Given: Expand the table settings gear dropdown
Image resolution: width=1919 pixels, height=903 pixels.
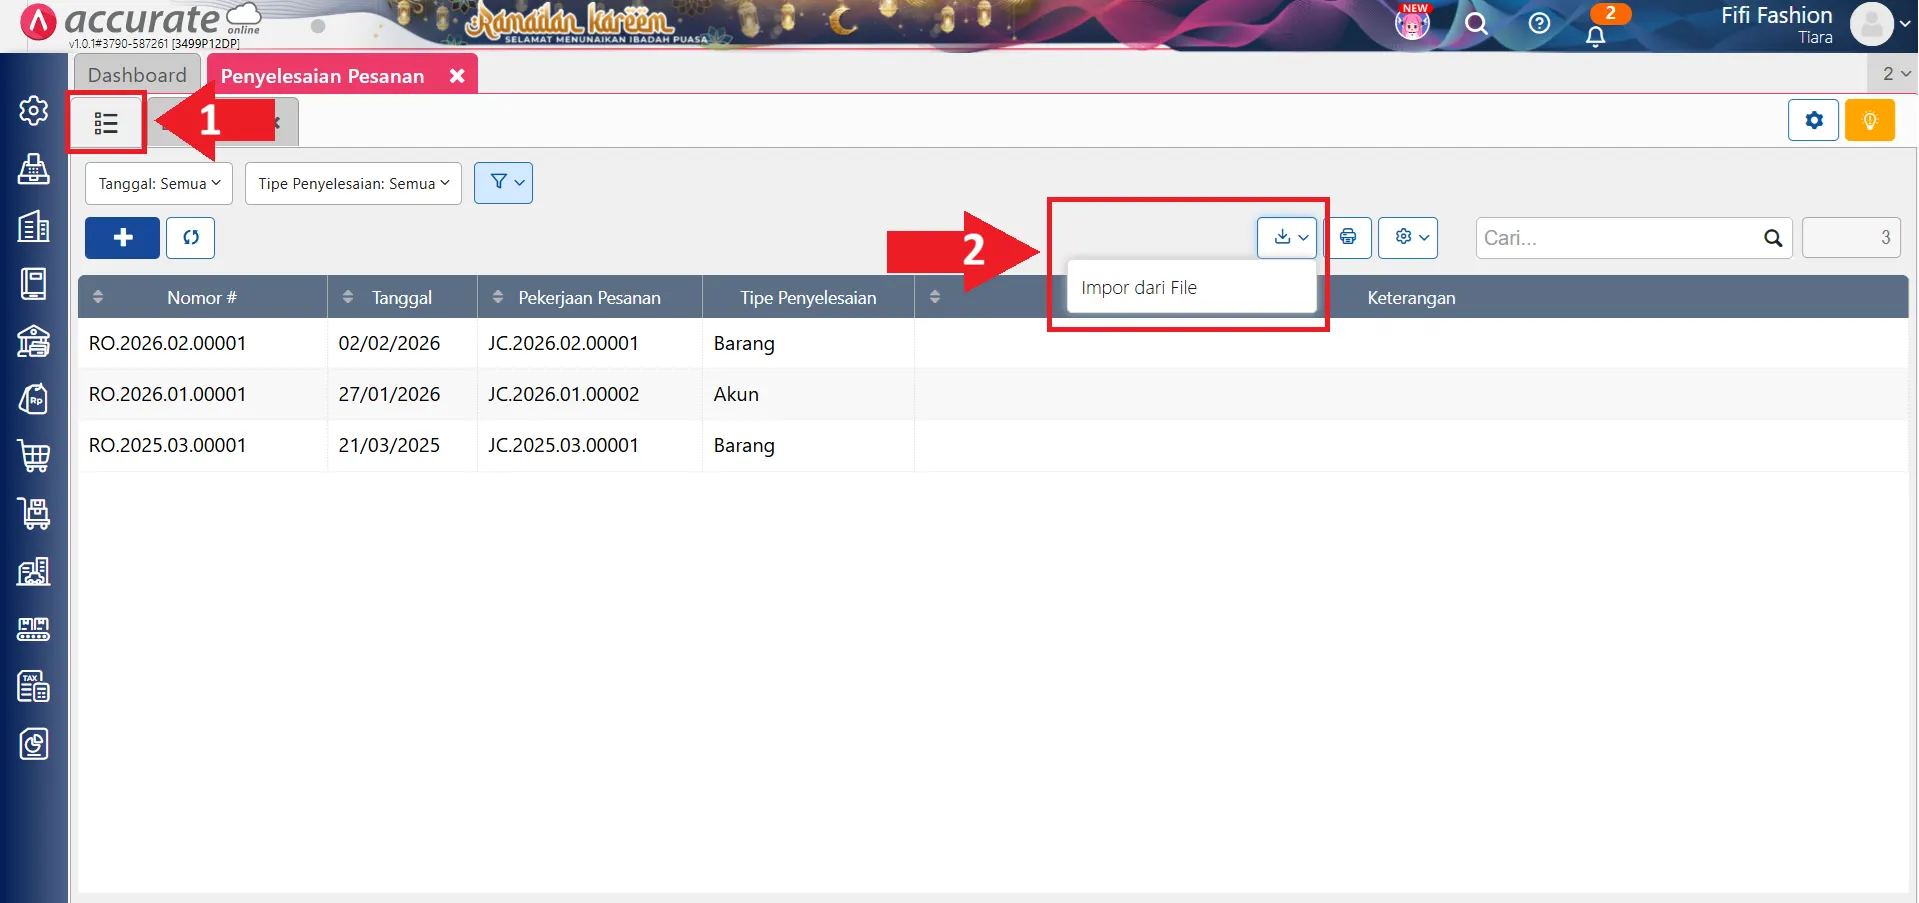Looking at the screenshot, I should [x=1408, y=238].
